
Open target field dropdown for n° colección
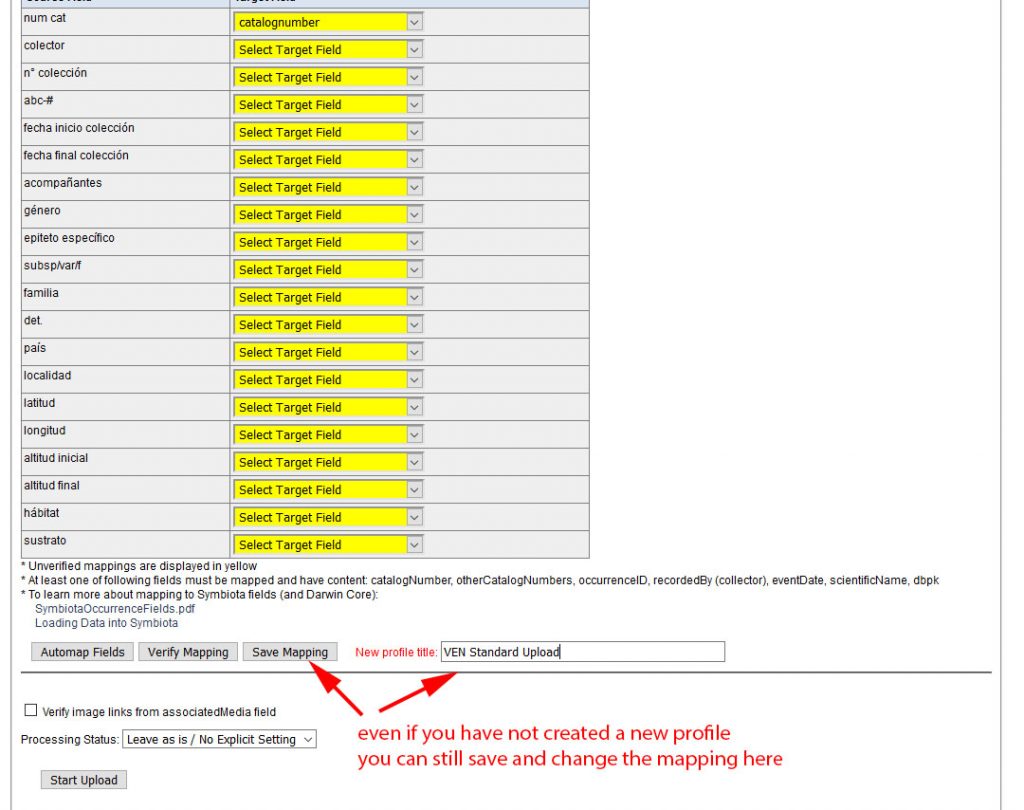[328, 77]
